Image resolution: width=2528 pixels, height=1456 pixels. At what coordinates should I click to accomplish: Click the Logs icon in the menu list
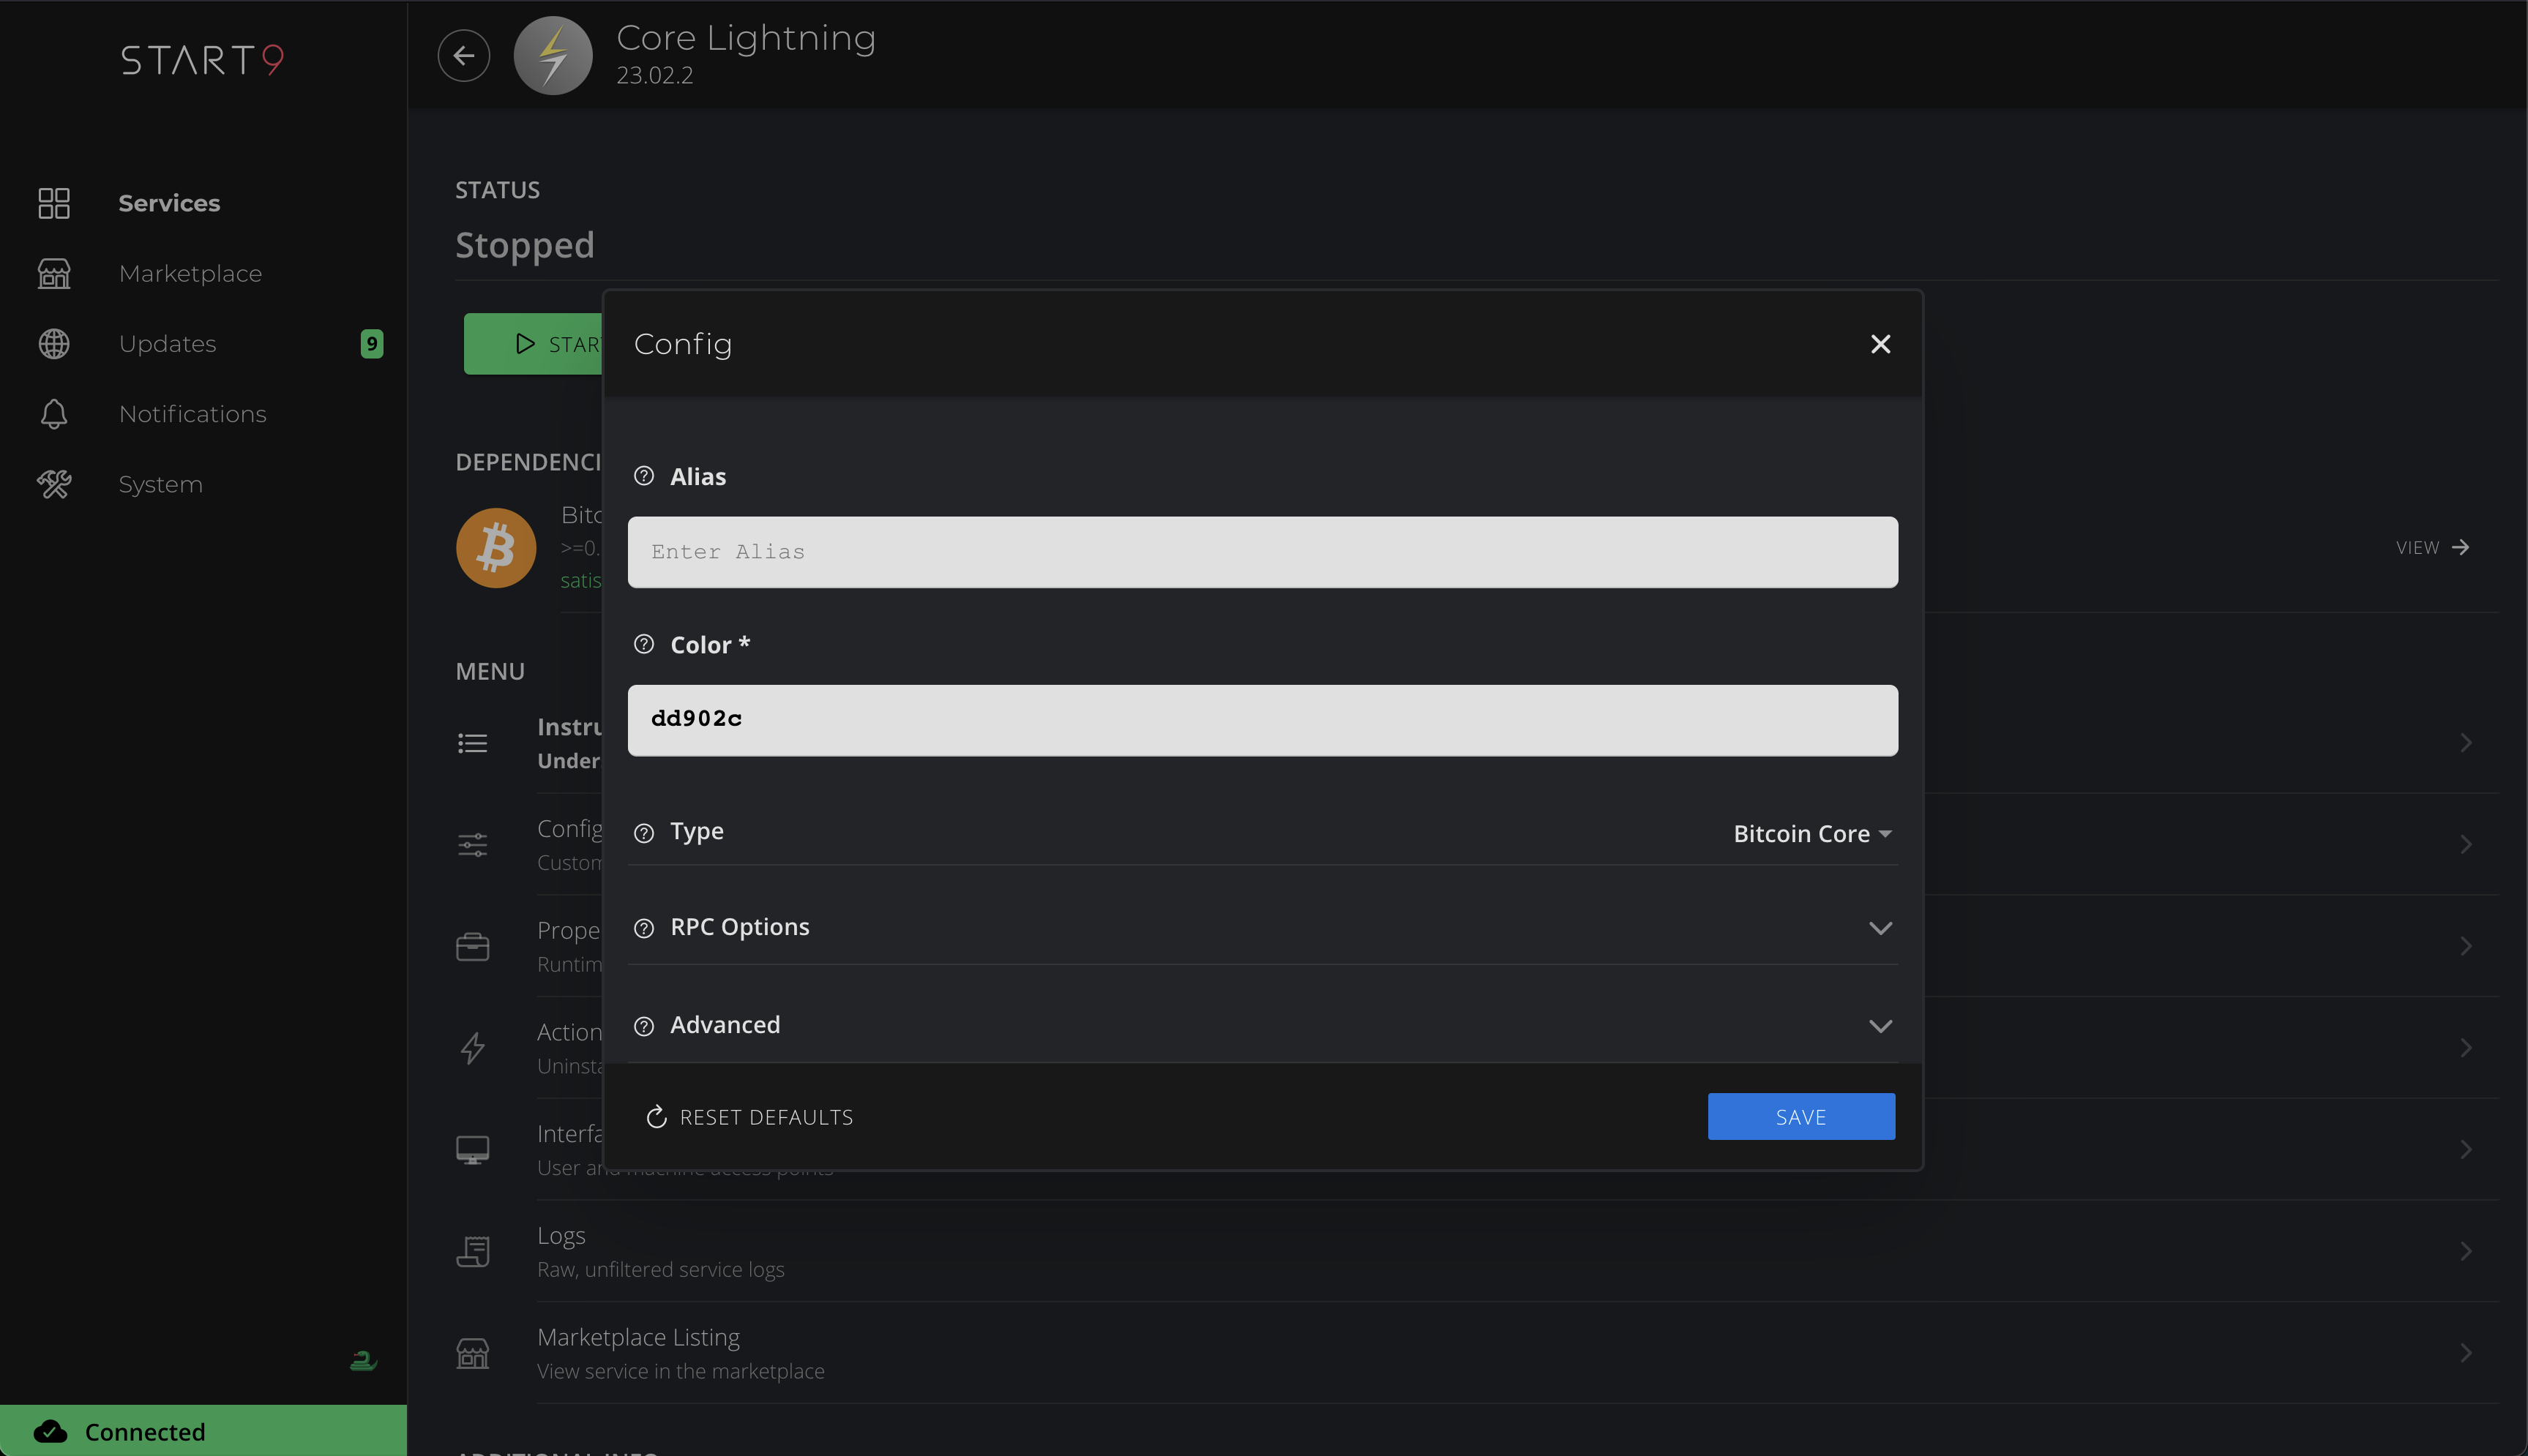[473, 1250]
